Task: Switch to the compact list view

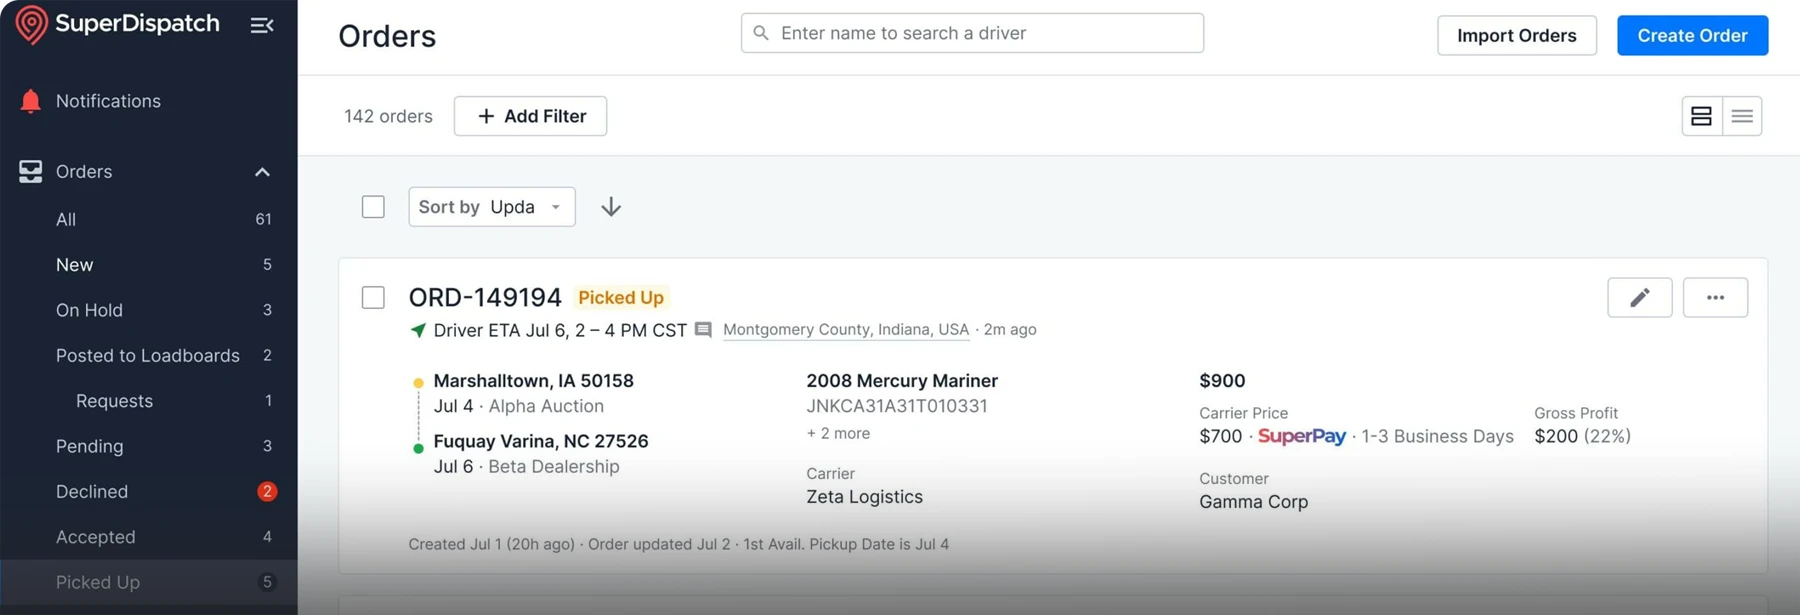Action: (1742, 116)
